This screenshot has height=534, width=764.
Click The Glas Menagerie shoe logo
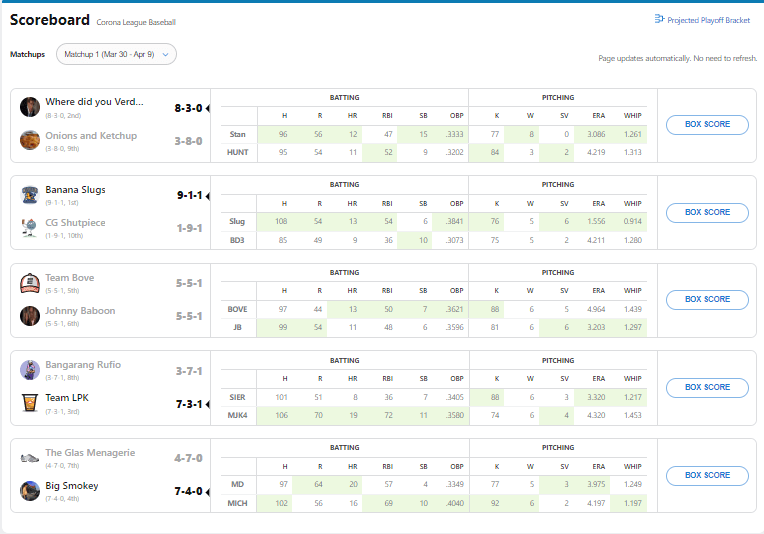click(x=30, y=457)
